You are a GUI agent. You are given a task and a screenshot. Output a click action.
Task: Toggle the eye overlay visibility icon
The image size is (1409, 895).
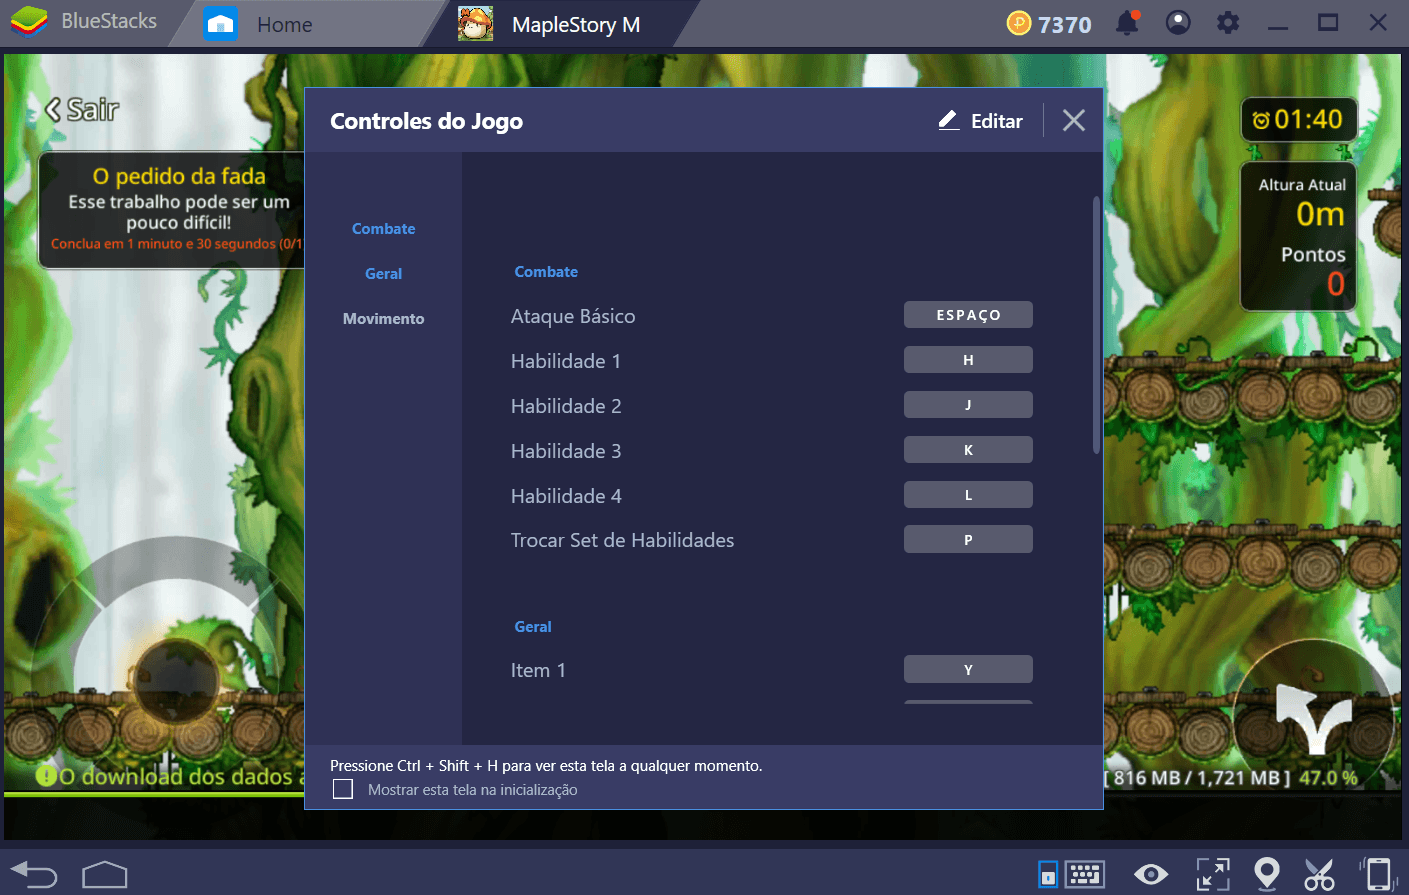click(1151, 875)
